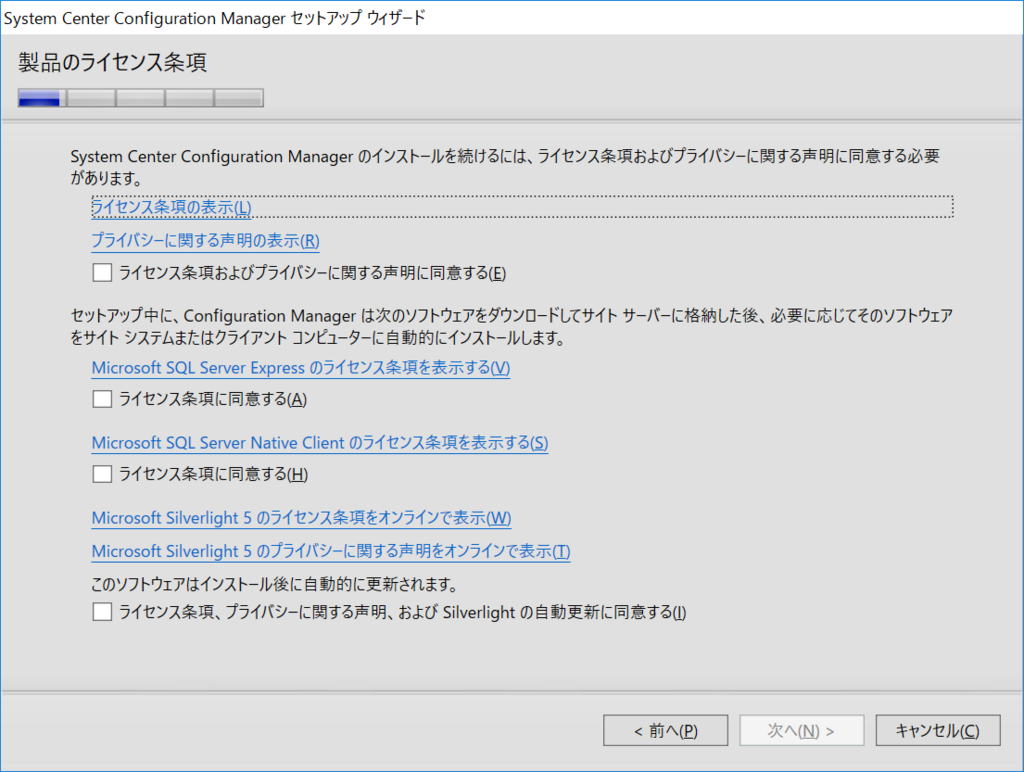The height and width of the screenshot is (772, 1024).
Task: Click the キャンセル(C) button
Action: [x=937, y=730]
